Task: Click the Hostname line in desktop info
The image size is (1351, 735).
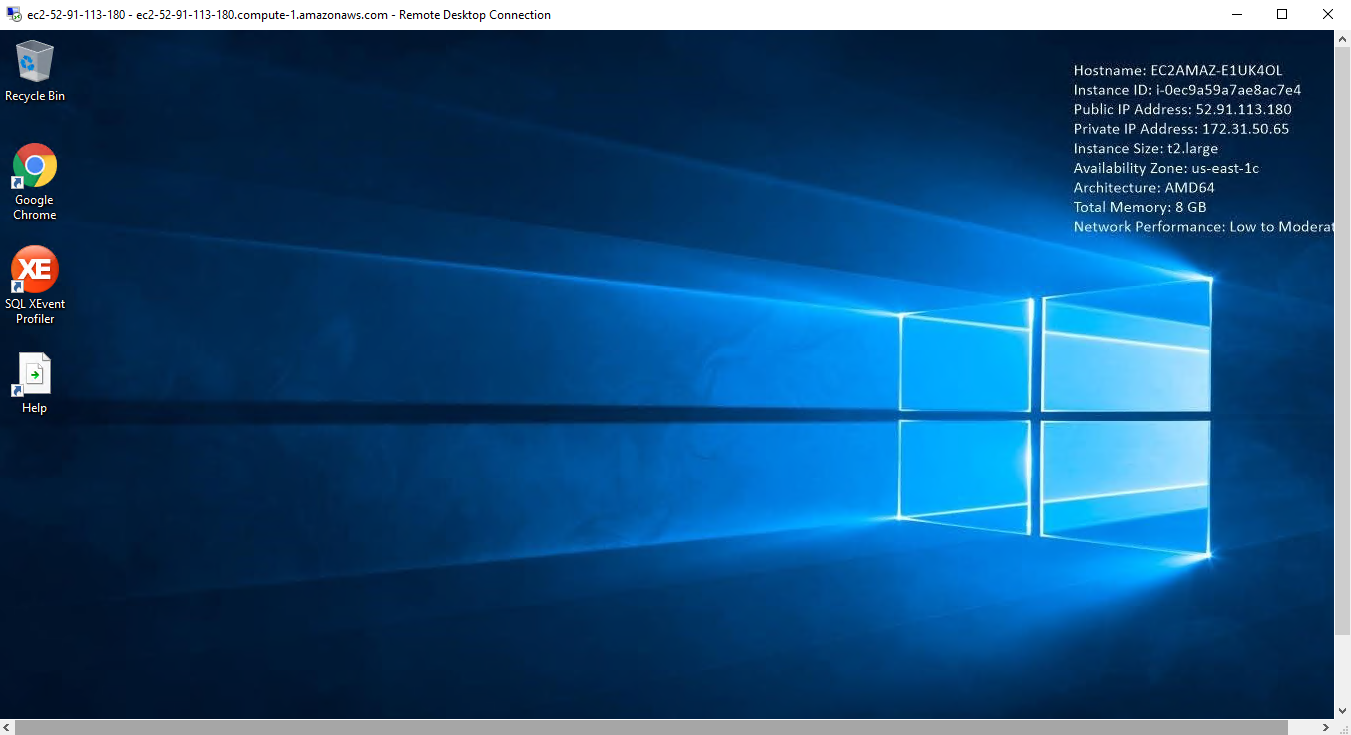Action: 1177,71
